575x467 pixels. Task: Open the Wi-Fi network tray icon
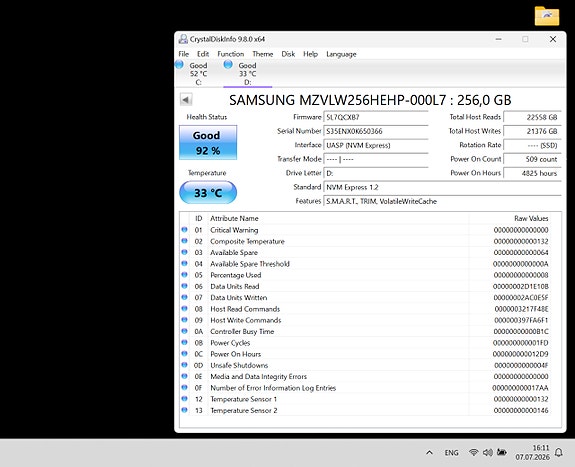[x=473, y=452]
